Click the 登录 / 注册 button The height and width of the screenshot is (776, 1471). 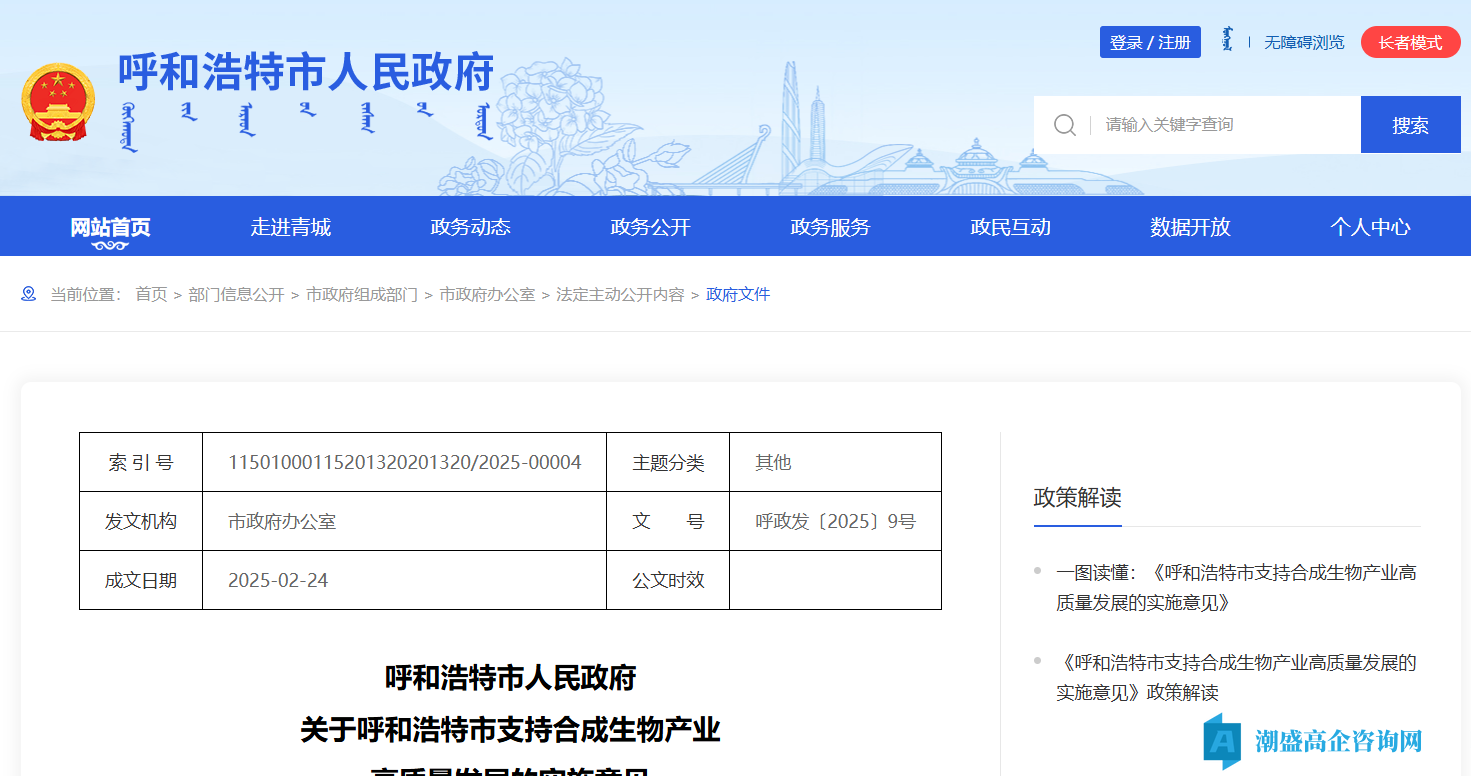1150,42
